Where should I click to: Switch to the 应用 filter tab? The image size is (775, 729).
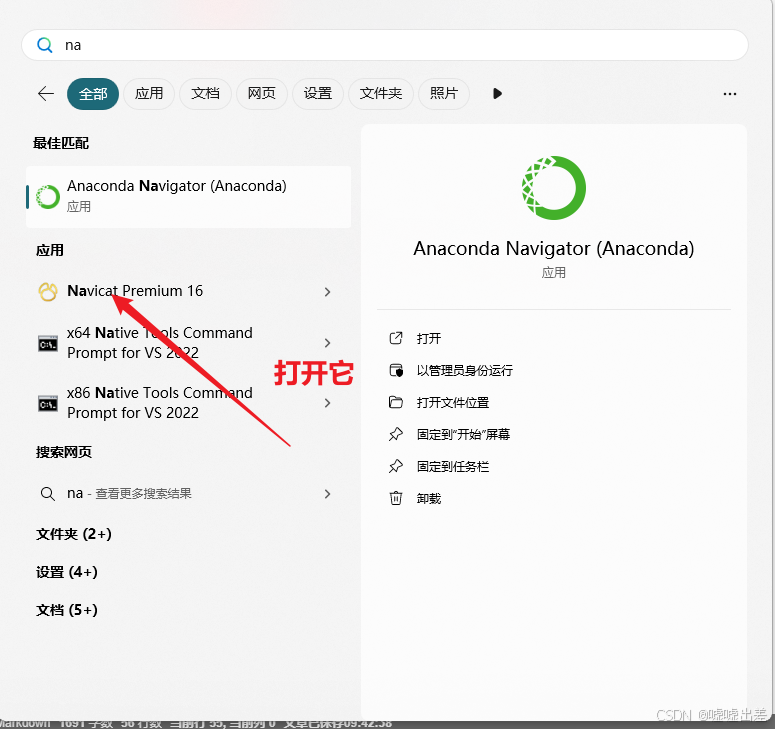coord(149,93)
